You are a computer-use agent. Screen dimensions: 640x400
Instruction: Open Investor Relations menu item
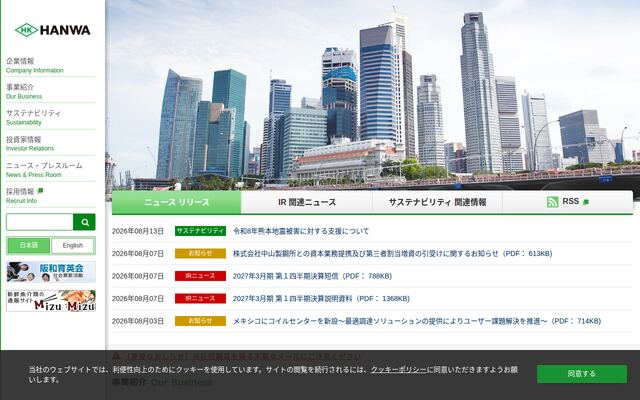(51, 144)
